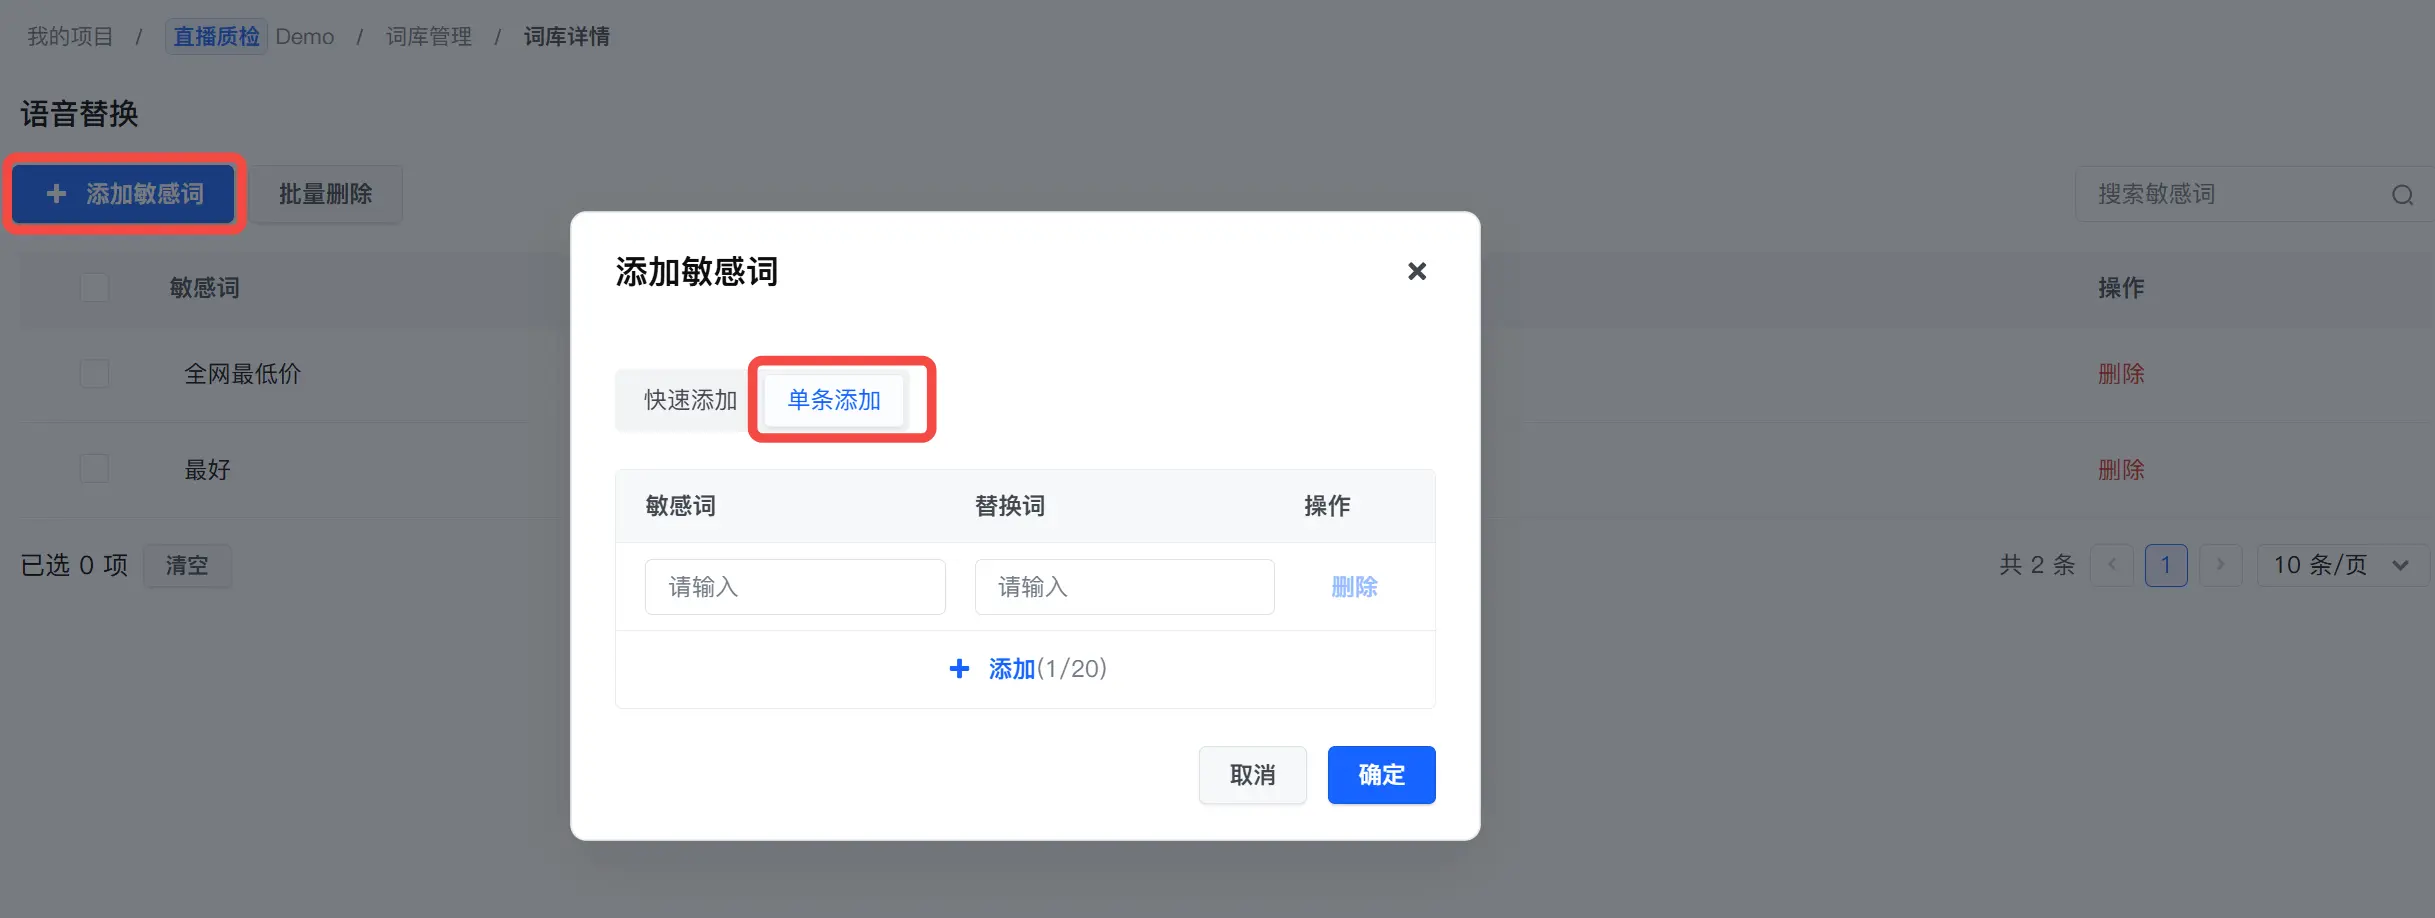This screenshot has height=918, width=2435.
Task: Click 取消 to cancel dialog
Action: [x=1252, y=775]
